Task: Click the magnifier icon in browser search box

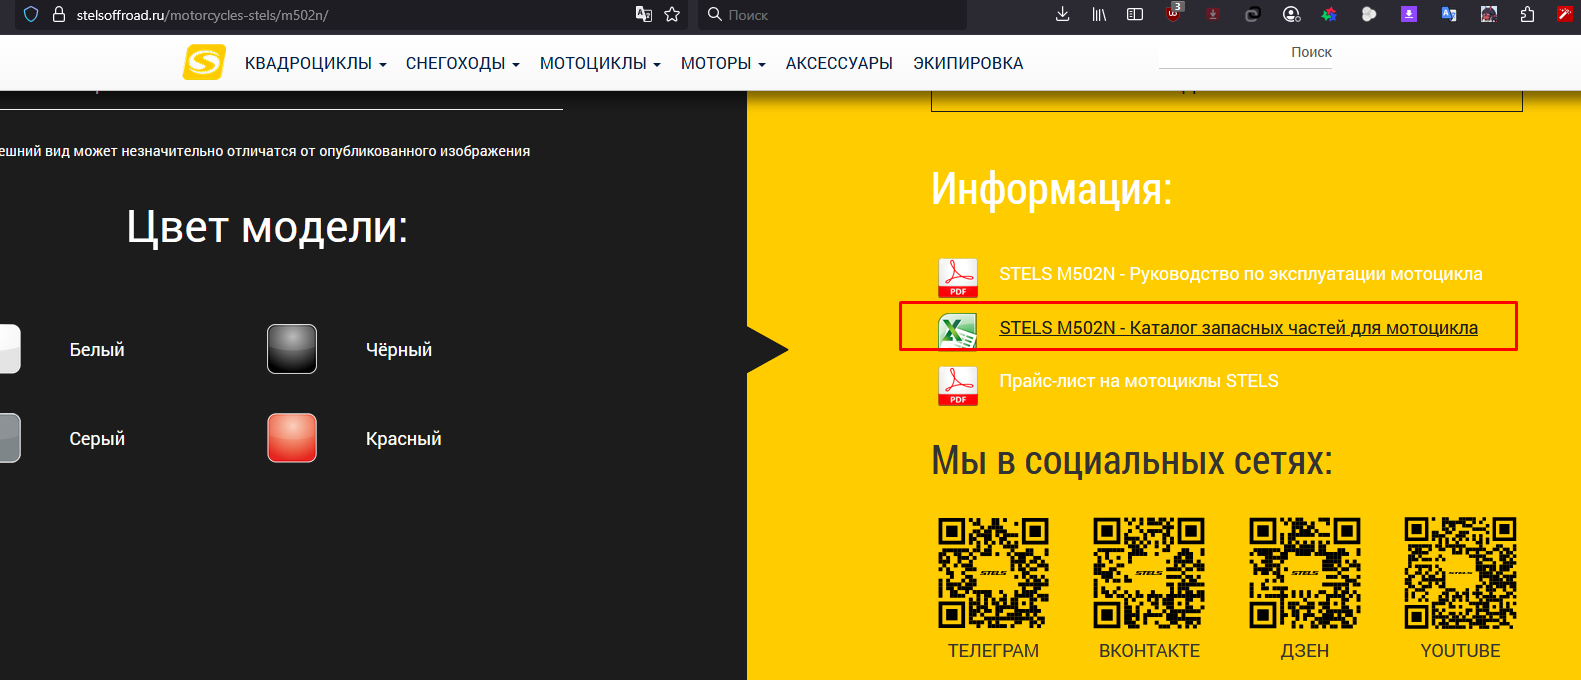Action: pyautogui.click(x=715, y=14)
